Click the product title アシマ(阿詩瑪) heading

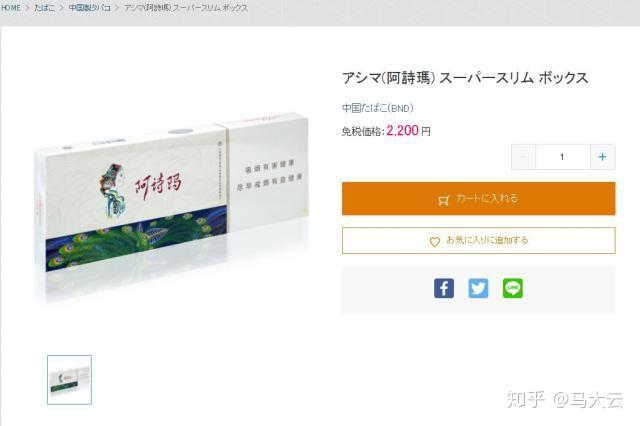click(465, 78)
